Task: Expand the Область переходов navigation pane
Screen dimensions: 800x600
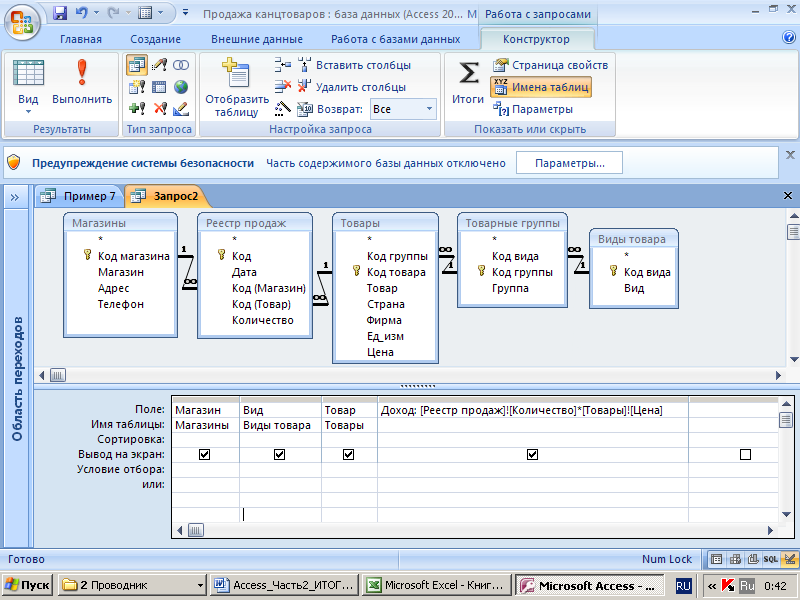Action: 15,197
